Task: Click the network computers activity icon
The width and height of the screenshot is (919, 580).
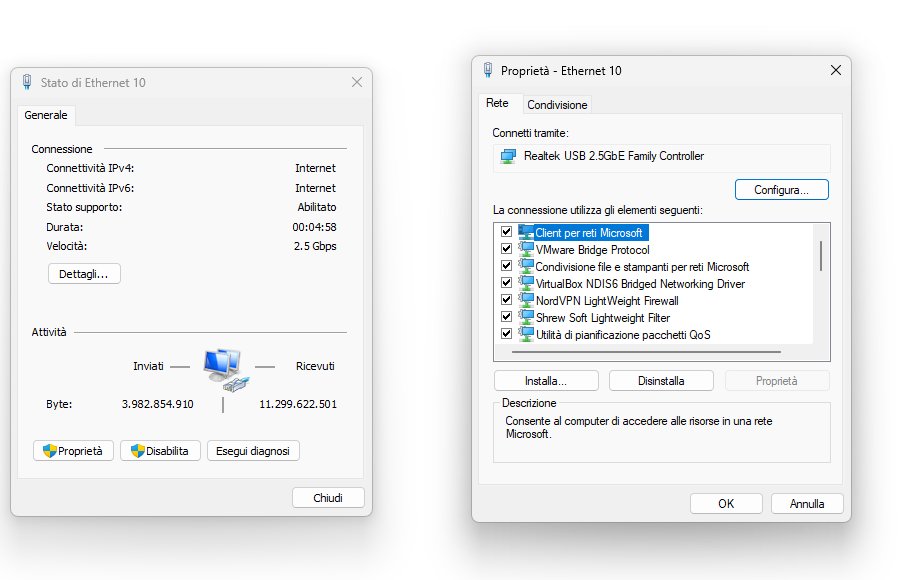Action: (226, 370)
